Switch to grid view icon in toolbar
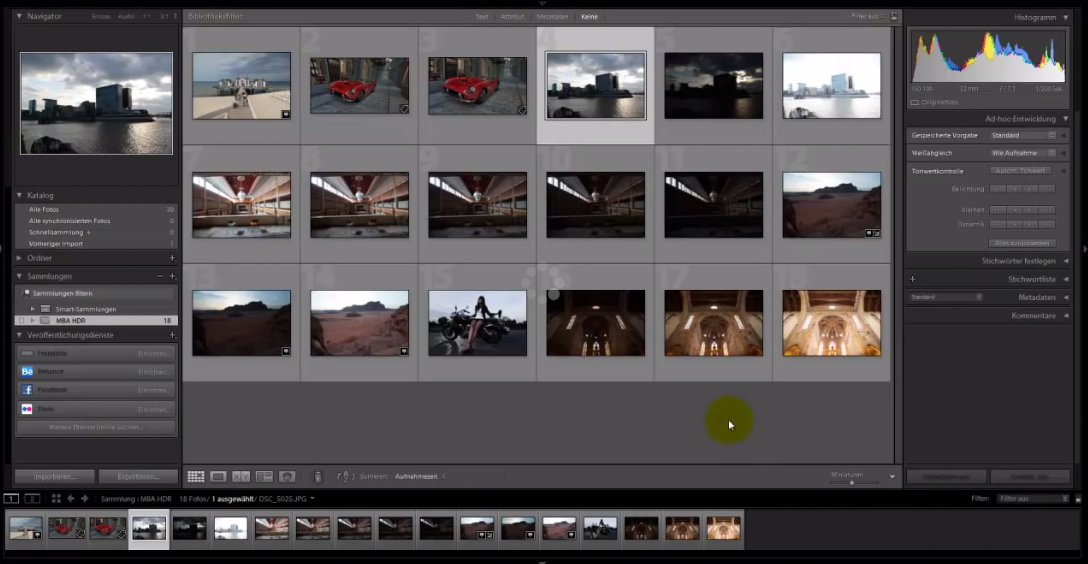1088x564 pixels. (x=196, y=477)
